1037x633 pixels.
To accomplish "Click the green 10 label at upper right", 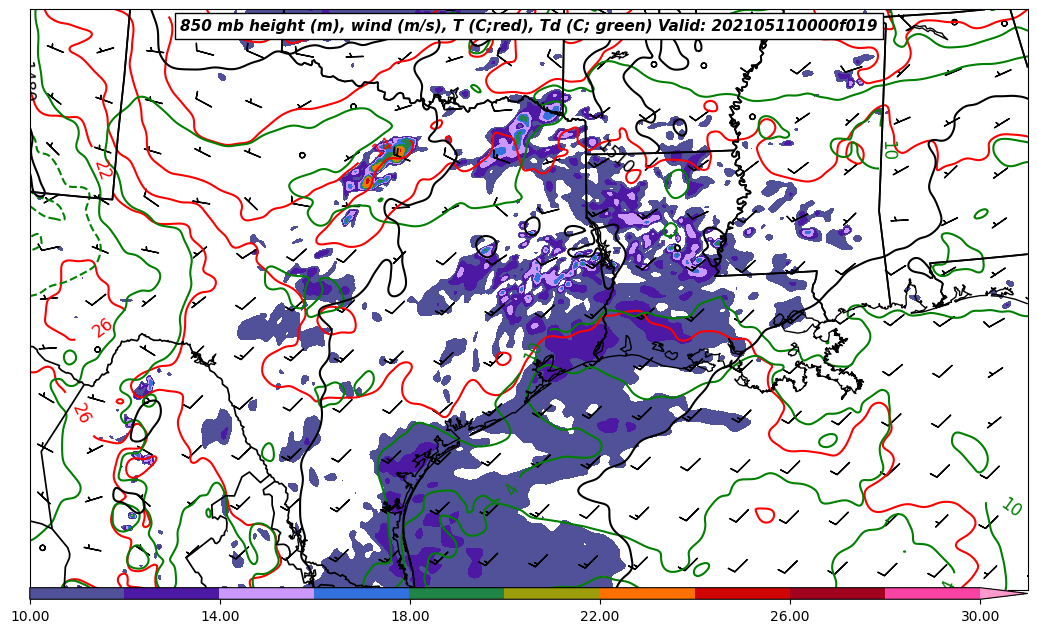I will 889,150.
